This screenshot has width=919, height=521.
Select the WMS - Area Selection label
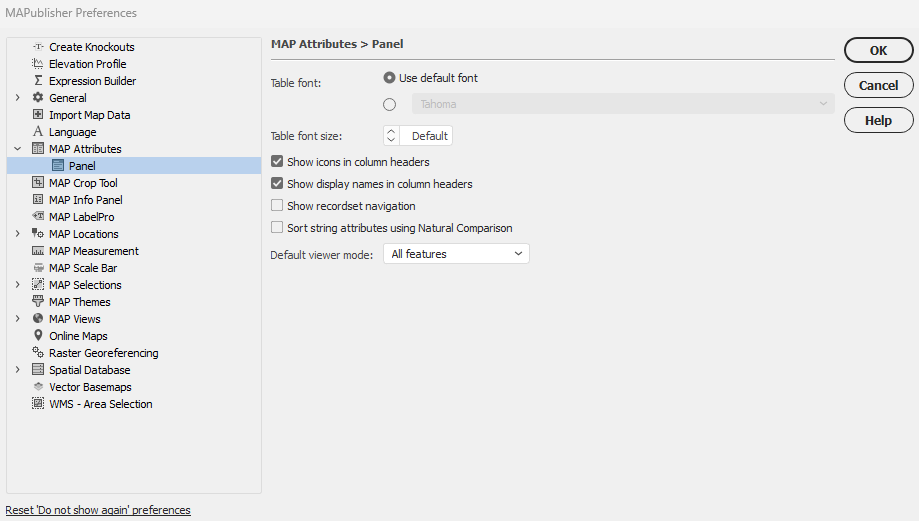tap(101, 404)
